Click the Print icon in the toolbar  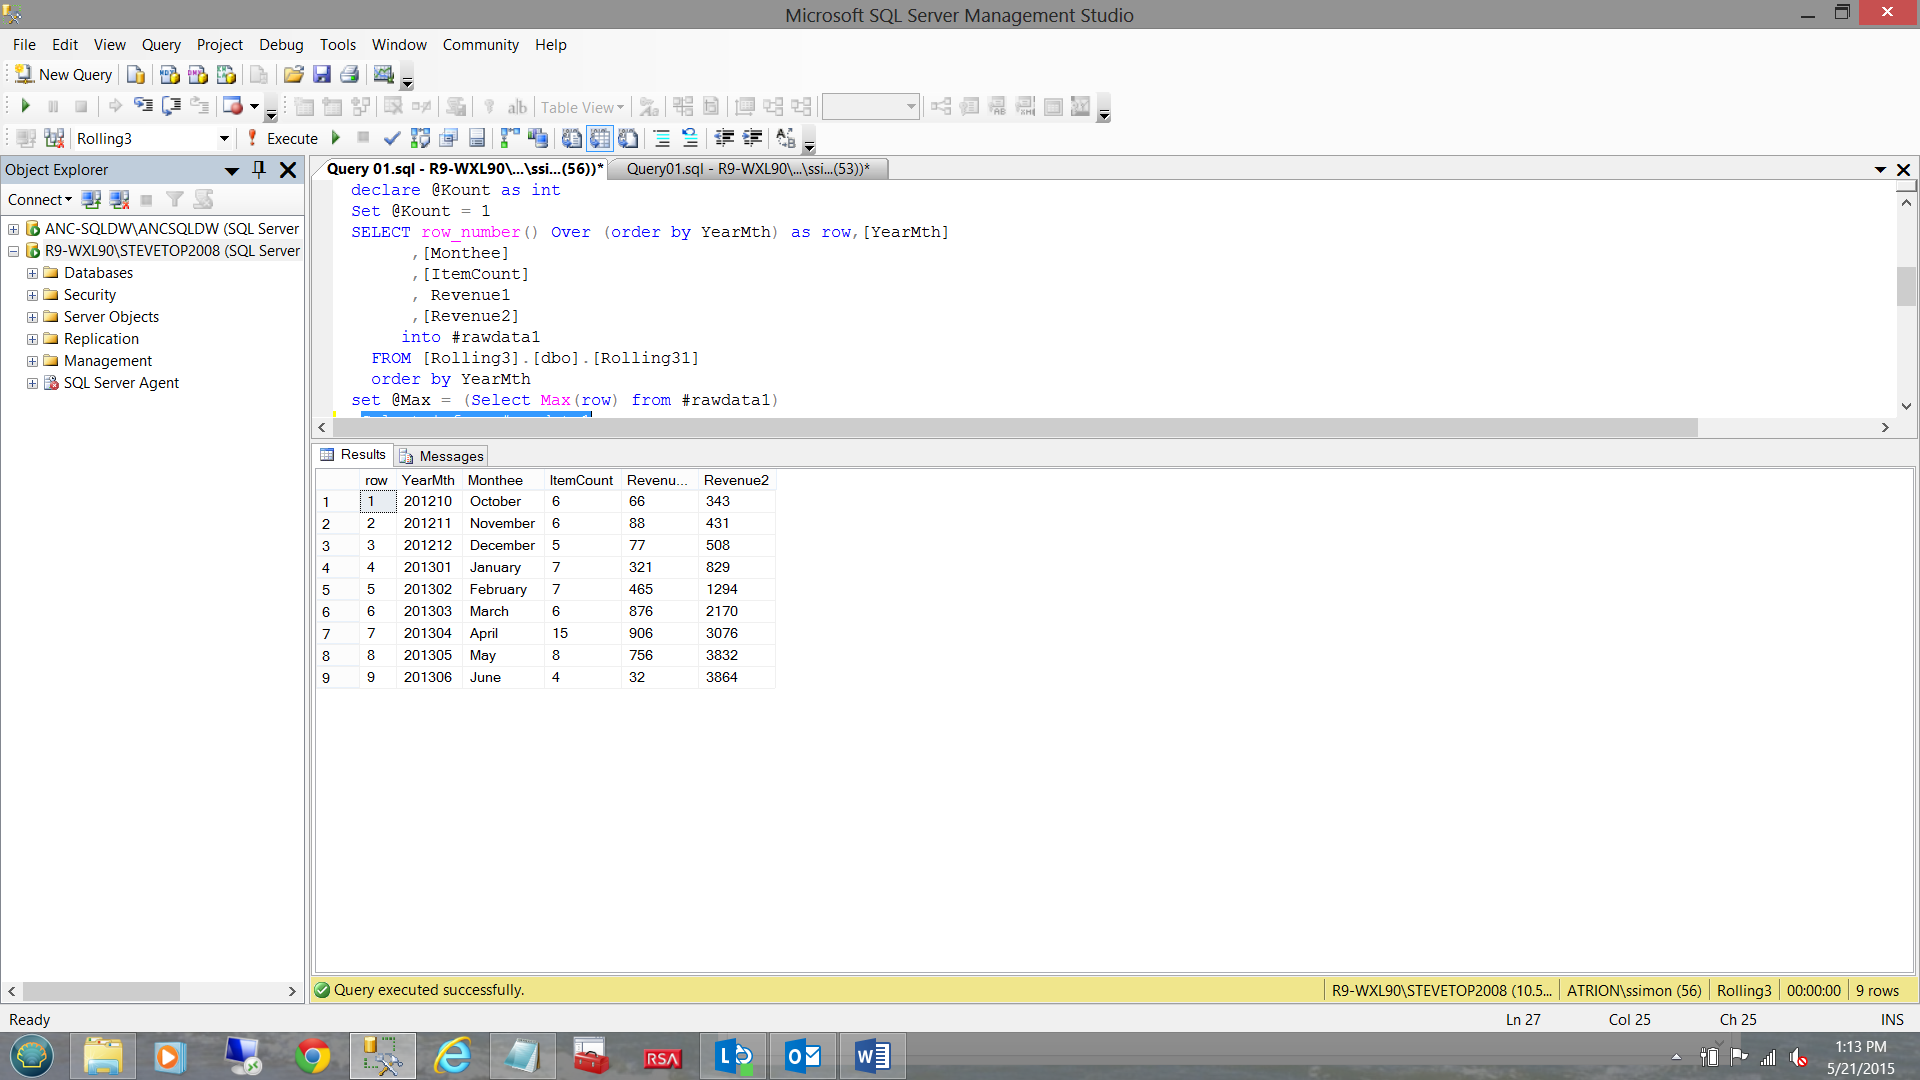point(349,75)
